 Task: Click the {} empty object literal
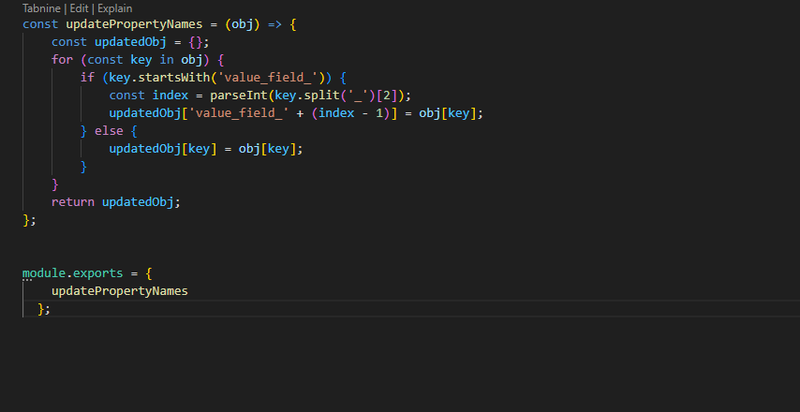pos(195,42)
